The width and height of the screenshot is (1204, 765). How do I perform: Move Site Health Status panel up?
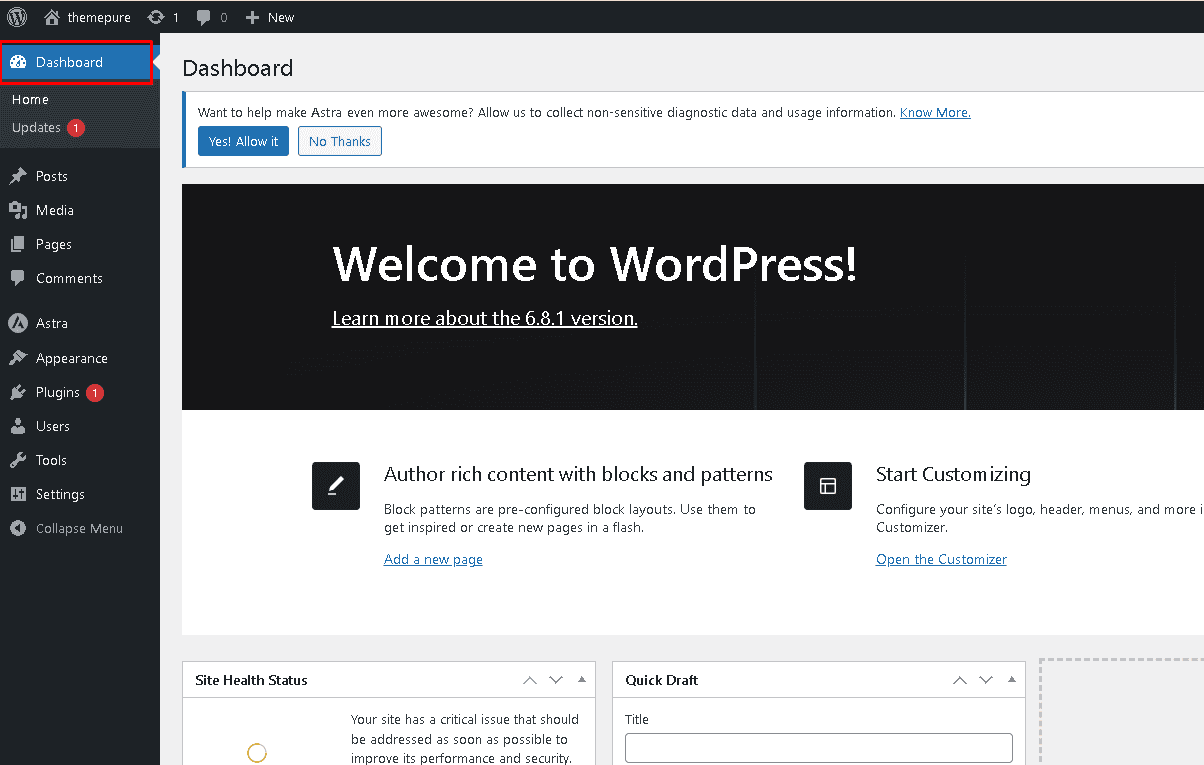pos(530,680)
